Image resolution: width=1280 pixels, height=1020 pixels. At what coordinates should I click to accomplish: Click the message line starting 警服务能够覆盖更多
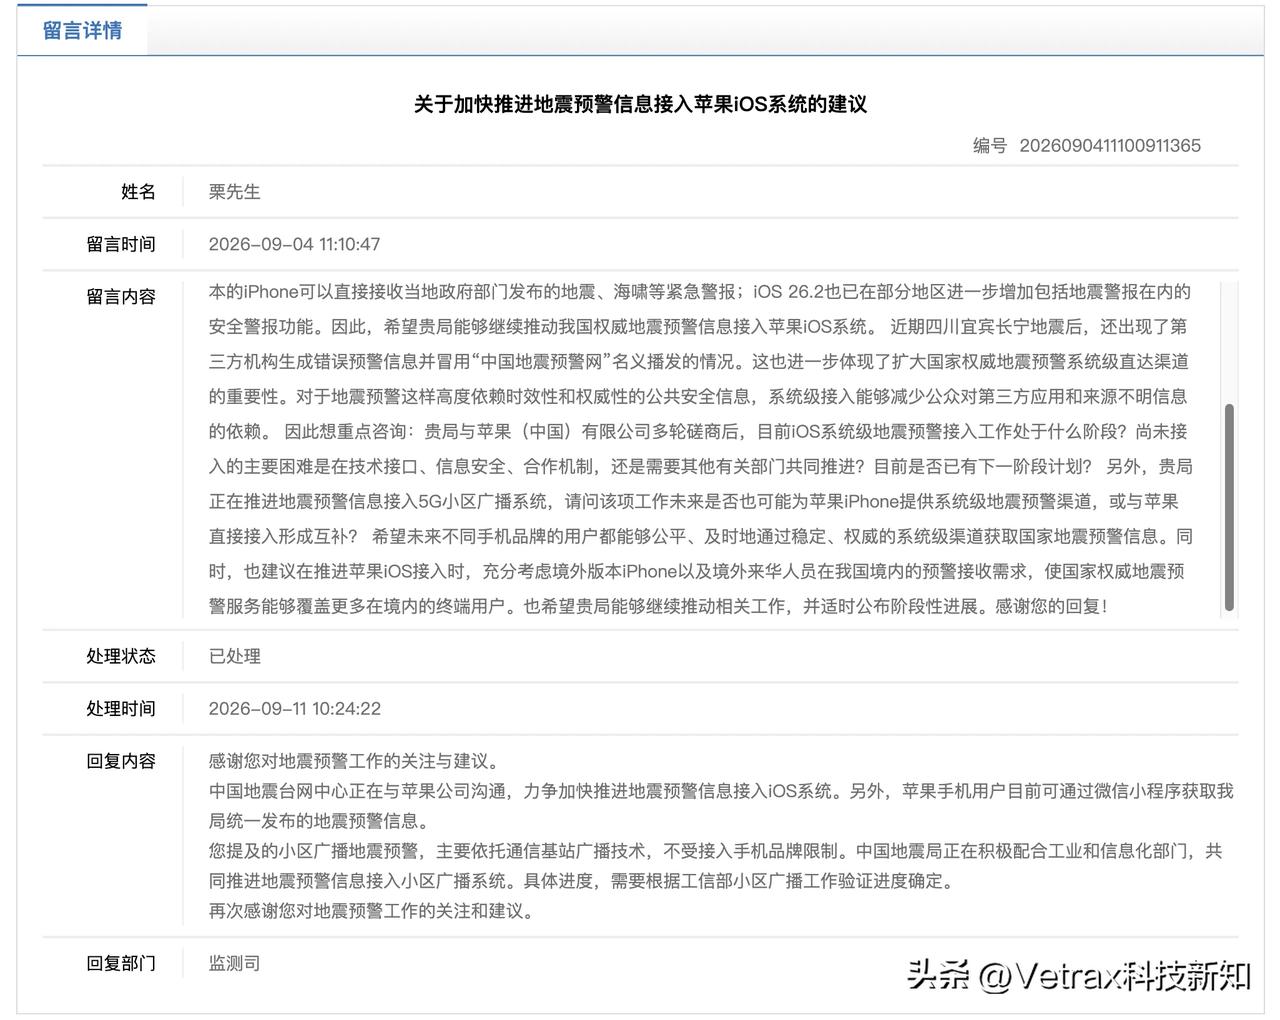(x=658, y=606)
